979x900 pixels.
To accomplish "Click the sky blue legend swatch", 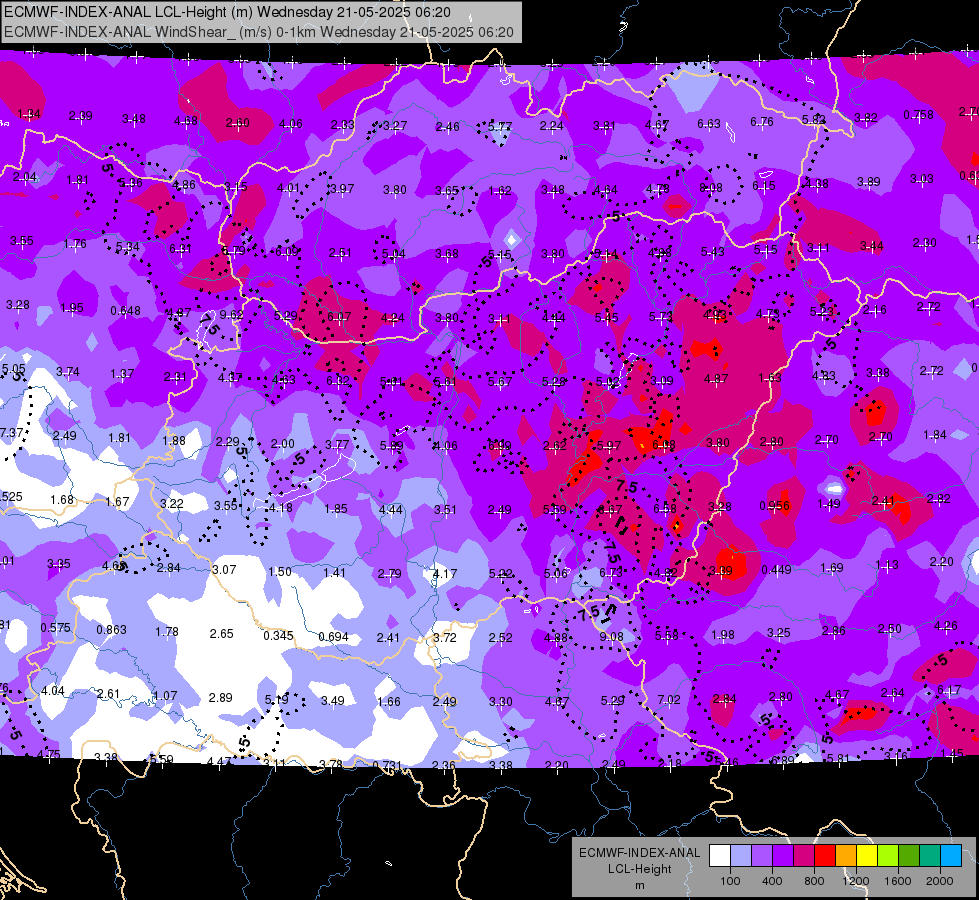I will coord(951,856).
